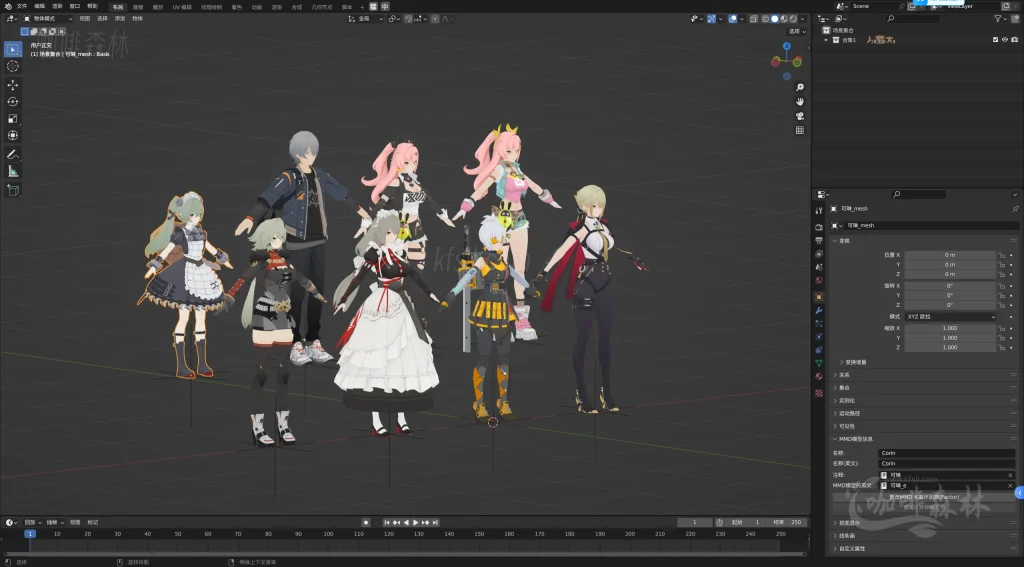Click the viewport zoom magnifier icon
1024x567 pixels.
point(799,88)
